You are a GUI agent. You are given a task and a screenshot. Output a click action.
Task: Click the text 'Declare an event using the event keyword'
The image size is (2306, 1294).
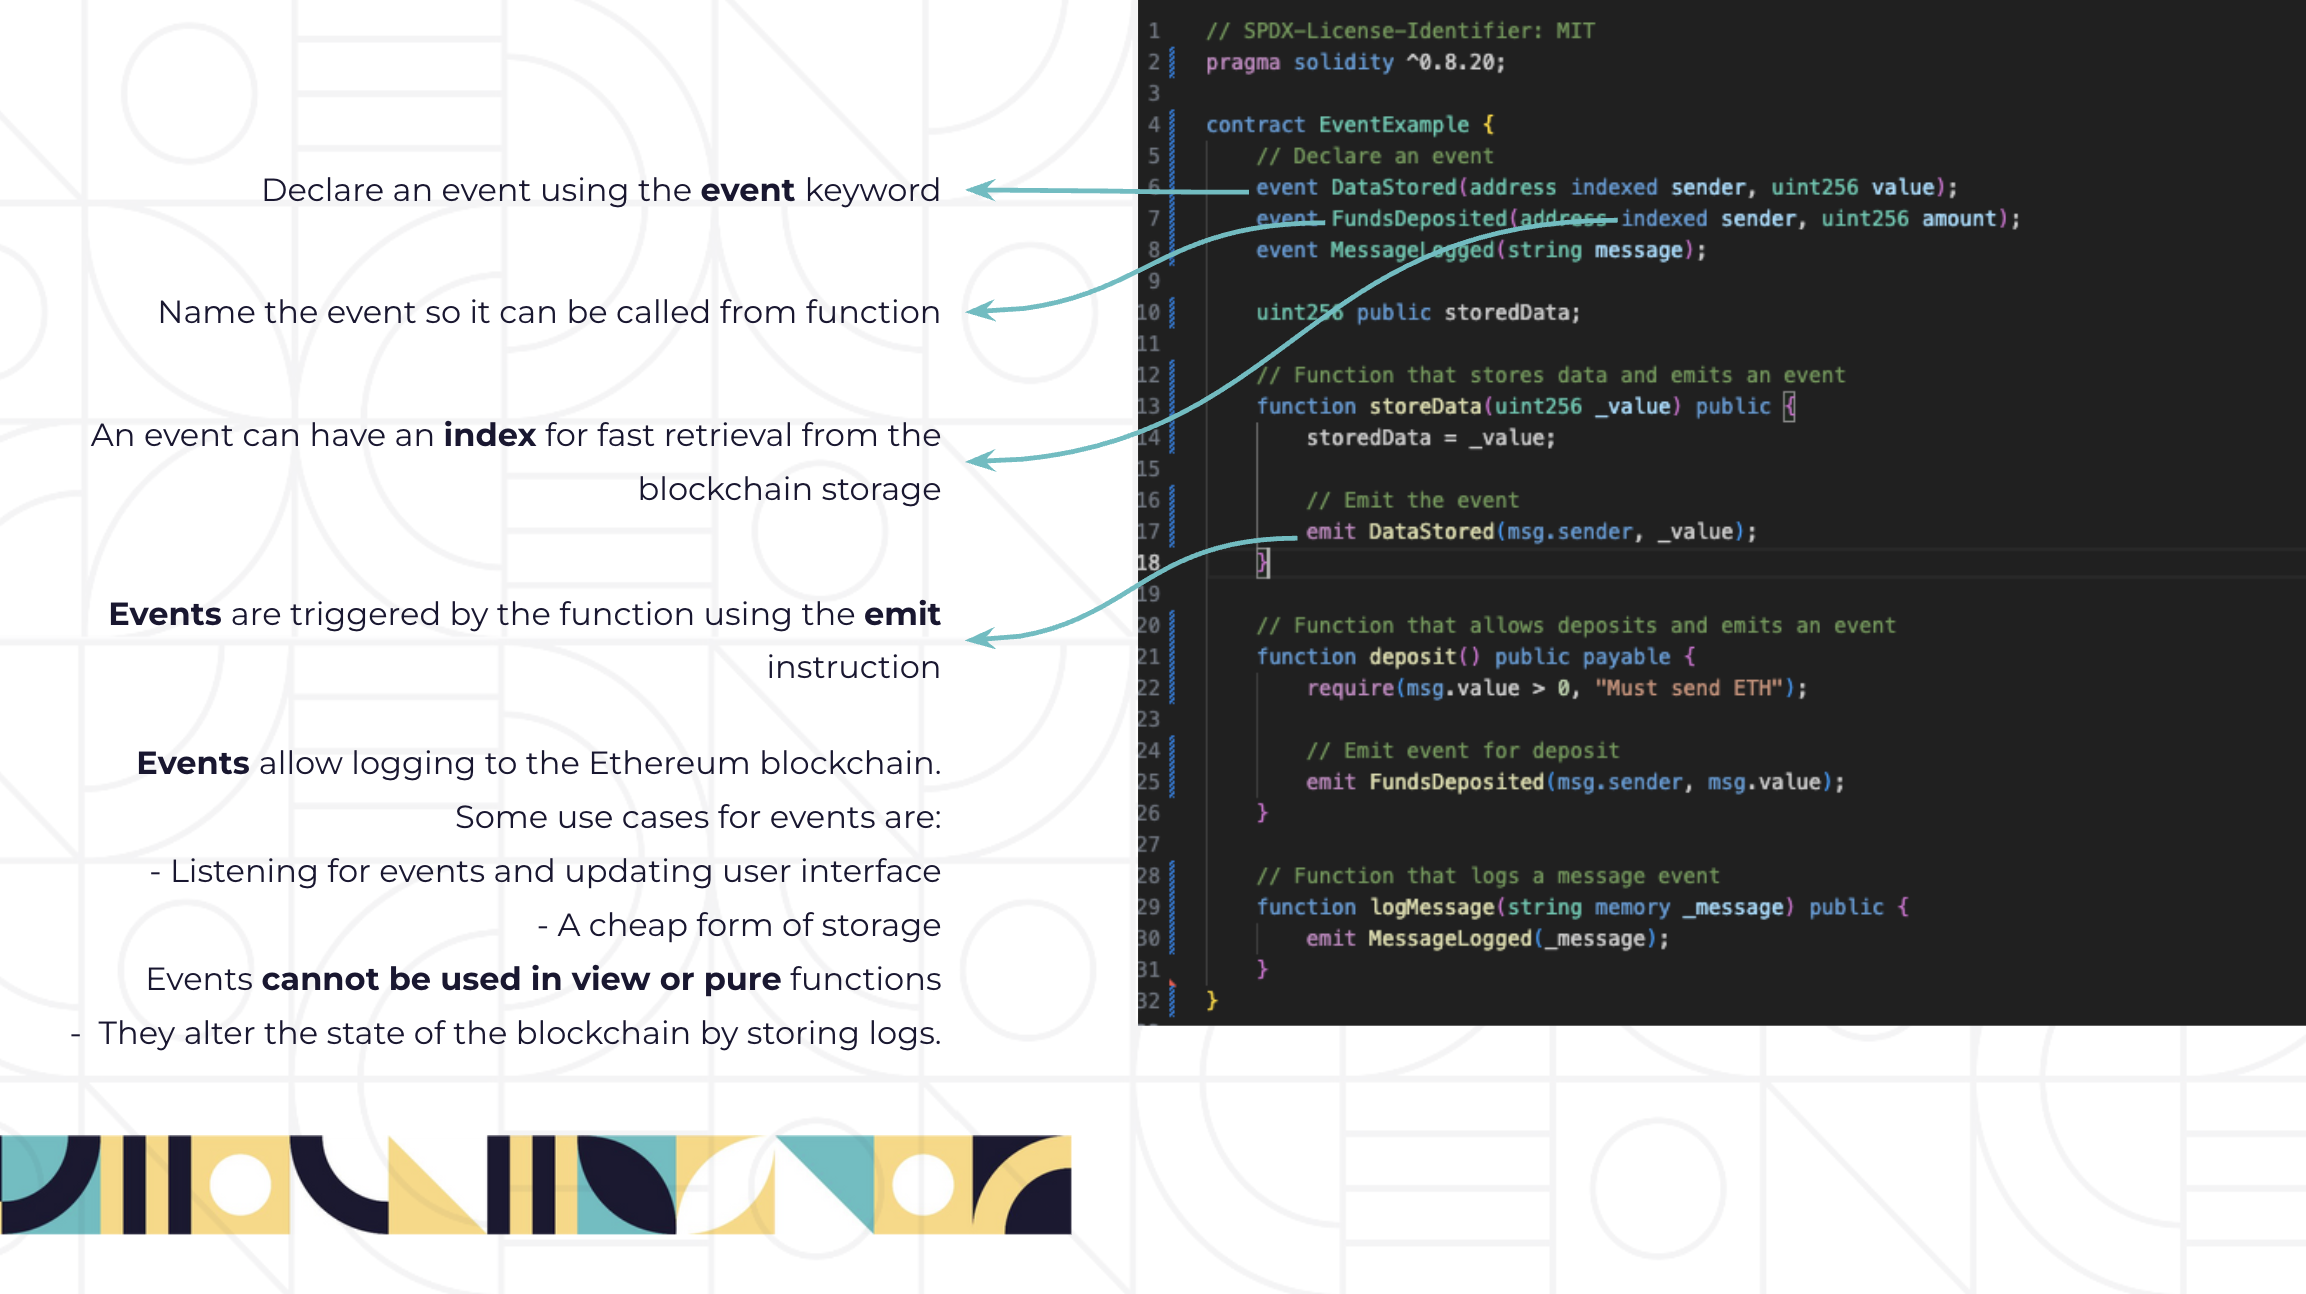click(601, 190)
